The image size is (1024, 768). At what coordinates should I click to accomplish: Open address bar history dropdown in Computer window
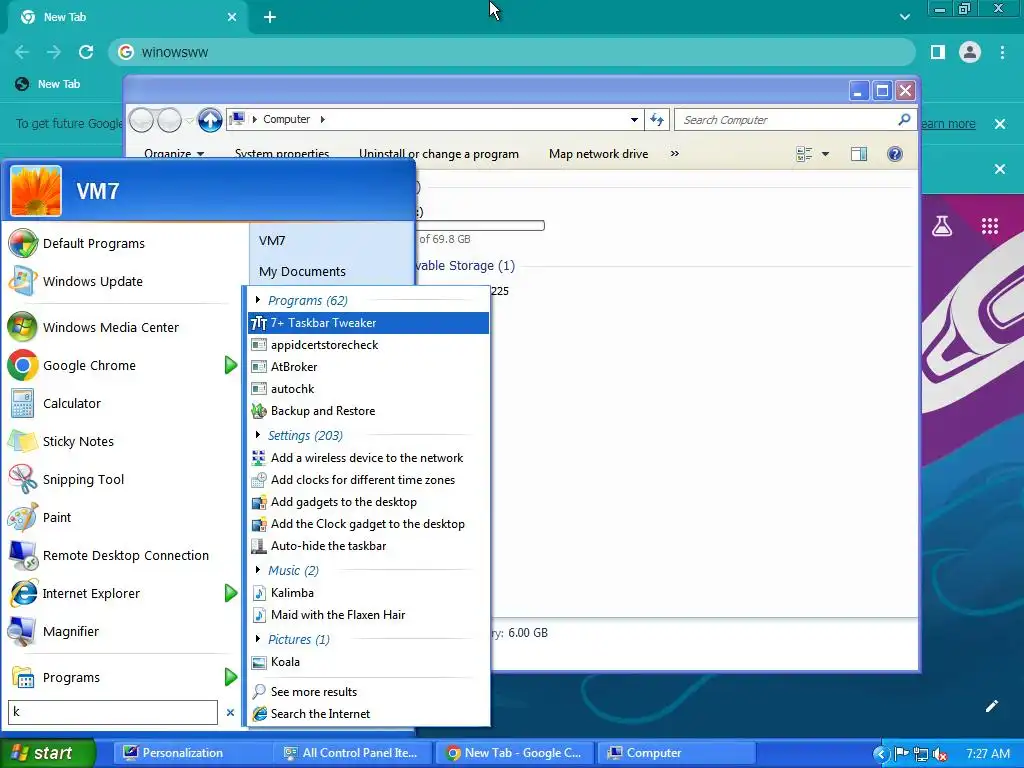click(634, 120)
